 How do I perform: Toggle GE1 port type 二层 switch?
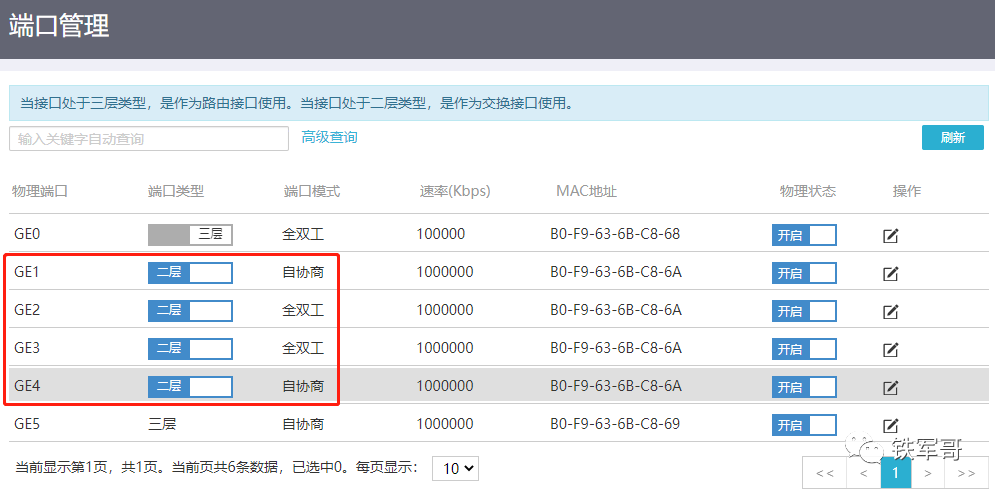point(190,273)
